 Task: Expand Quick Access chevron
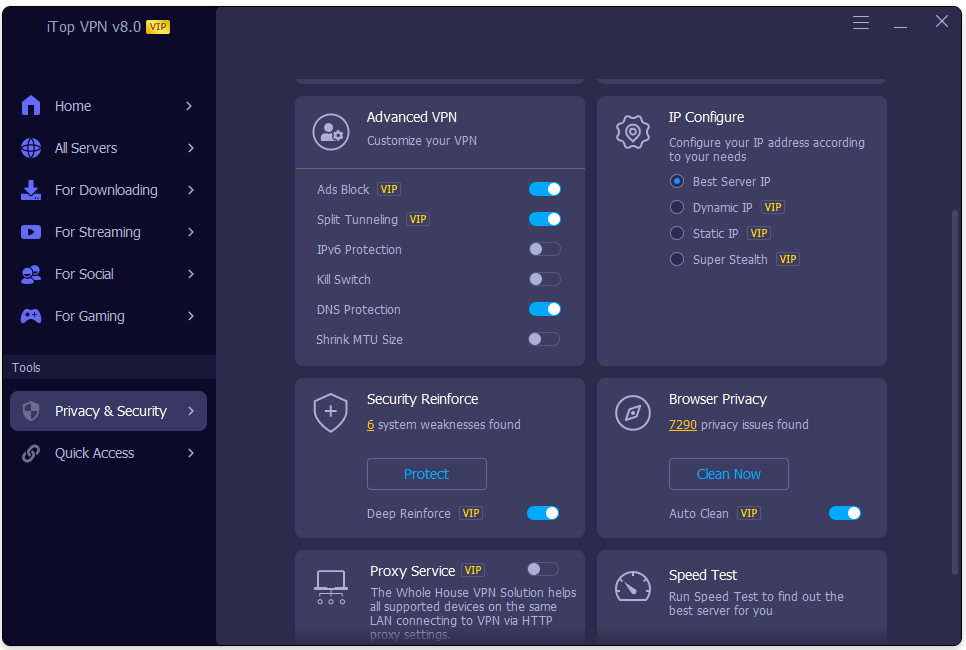coord(190,453)
